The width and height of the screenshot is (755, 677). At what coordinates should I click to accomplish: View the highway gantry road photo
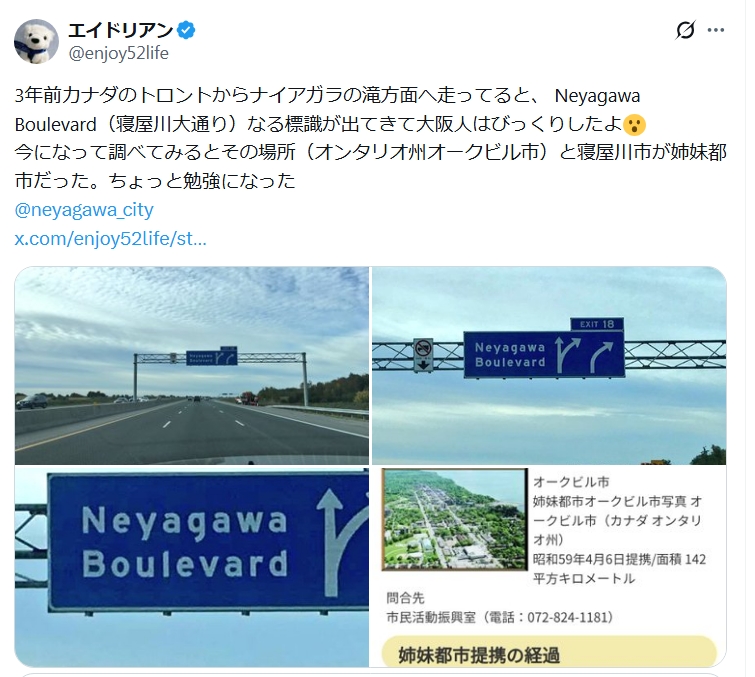coord(192,365)
